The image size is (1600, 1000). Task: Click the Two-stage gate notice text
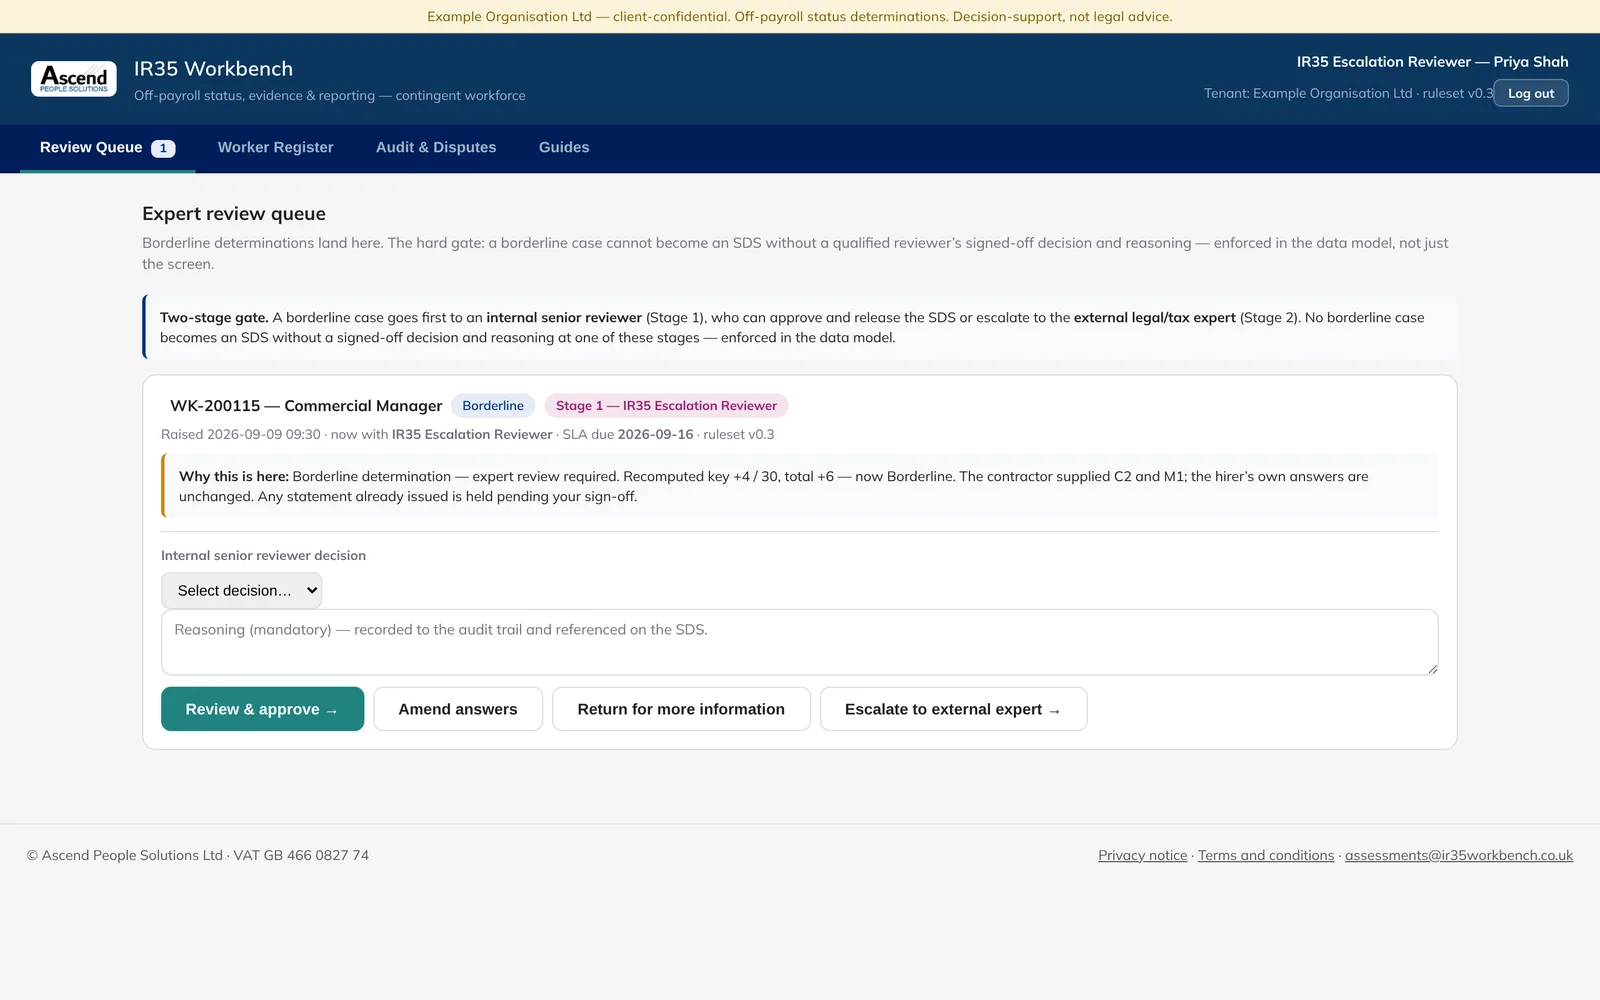(800, 327)
